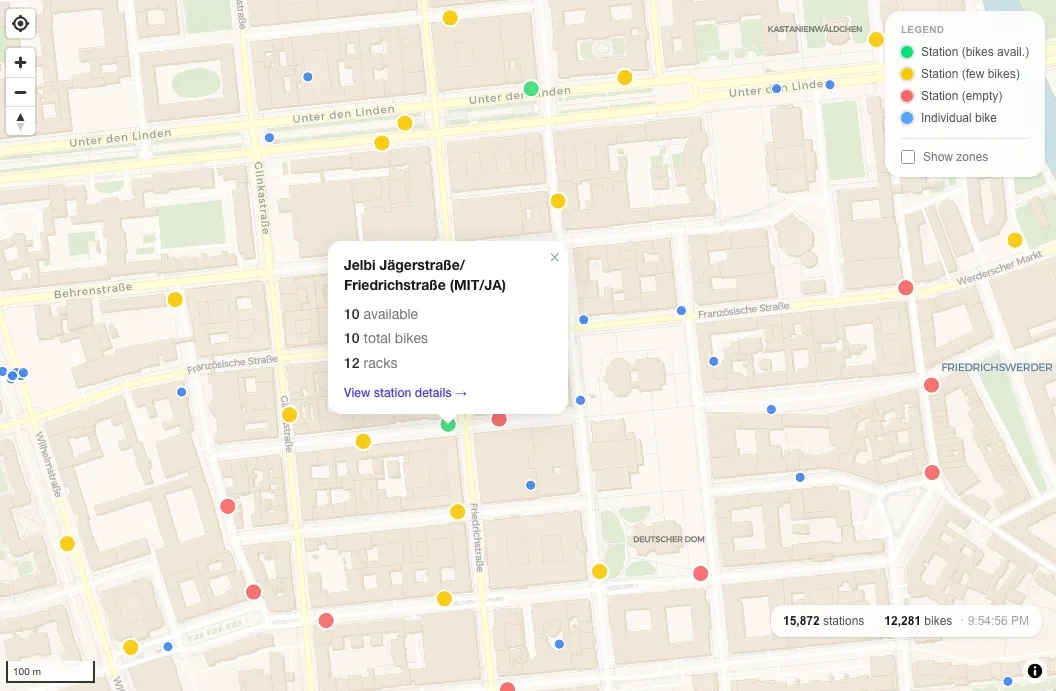Screen dimensions: 1056x691
Task: Zoom out with the minus button
Action: pos(20,92)
